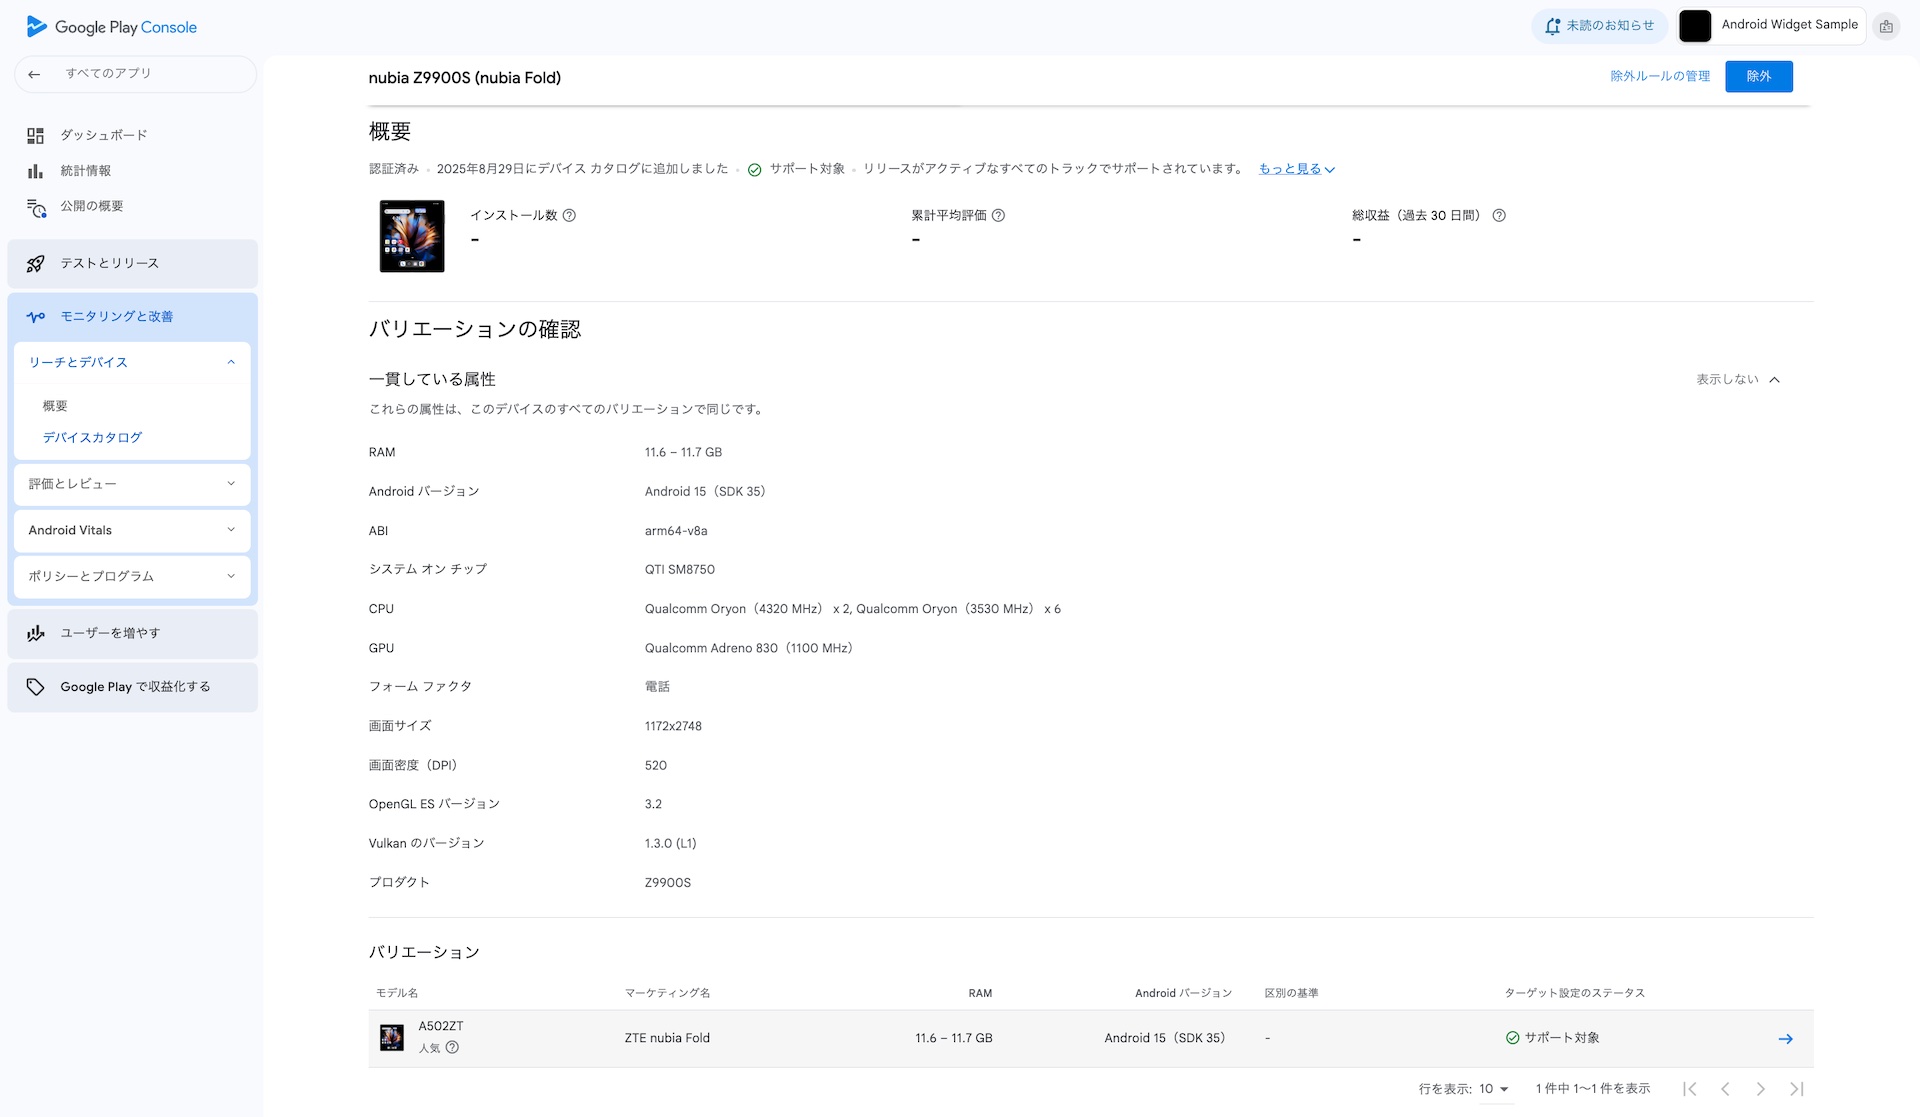Open 除外ルールの管理 link

[x=1660, y=76]
